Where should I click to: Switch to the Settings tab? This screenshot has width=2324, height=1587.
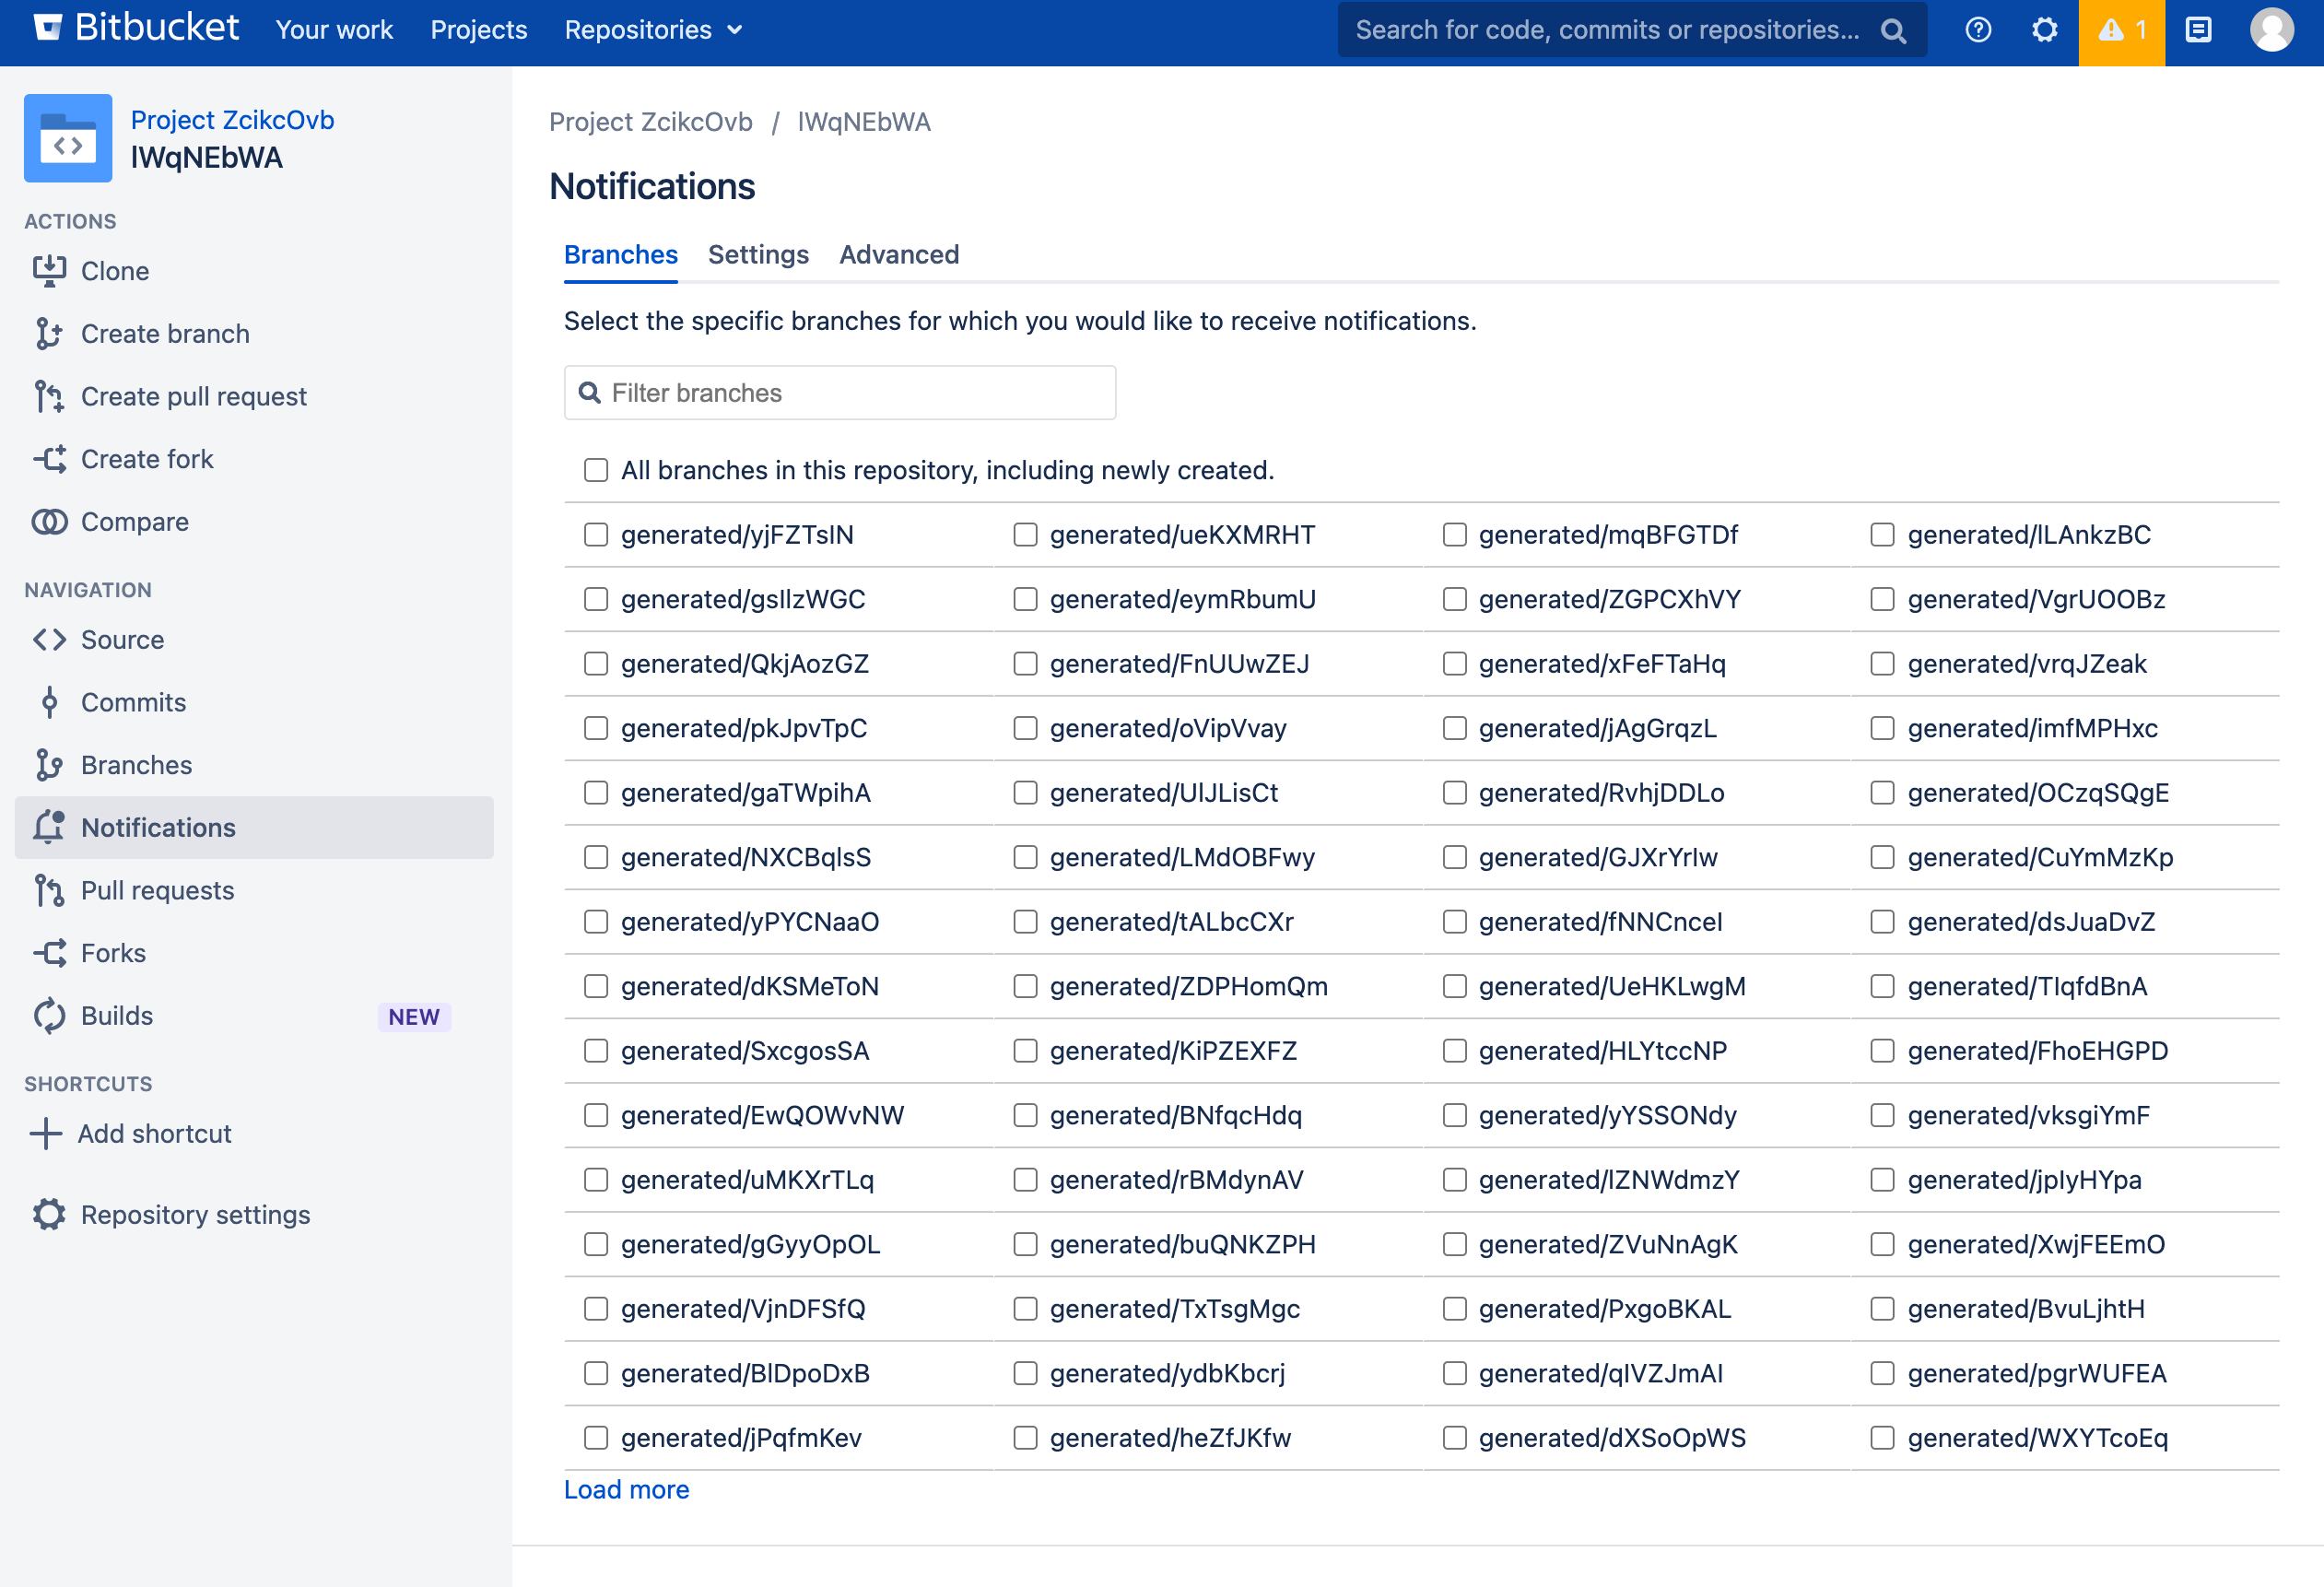759,254
